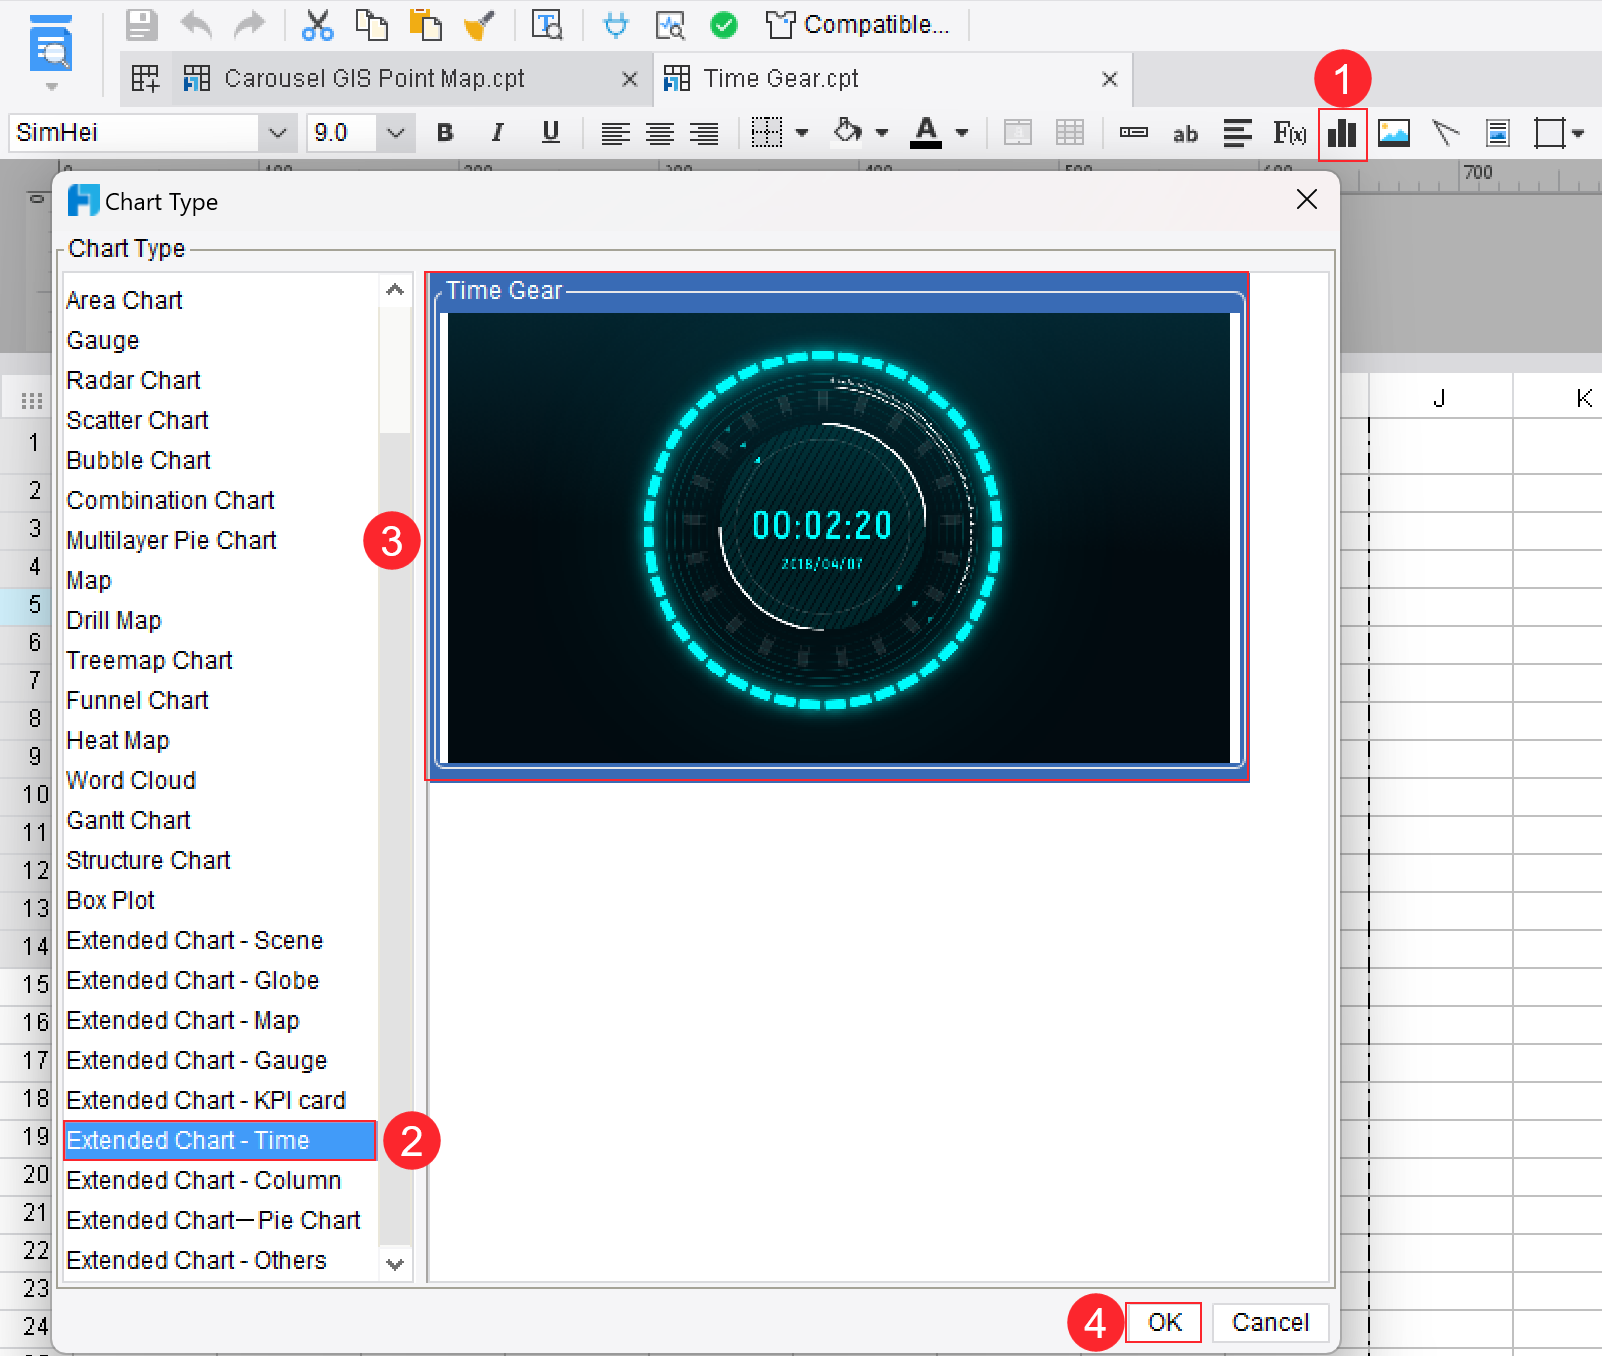The image size is (1602, 1356).
Task: Expand the floating element dropdown arrow
Action: click(1578, 133)
